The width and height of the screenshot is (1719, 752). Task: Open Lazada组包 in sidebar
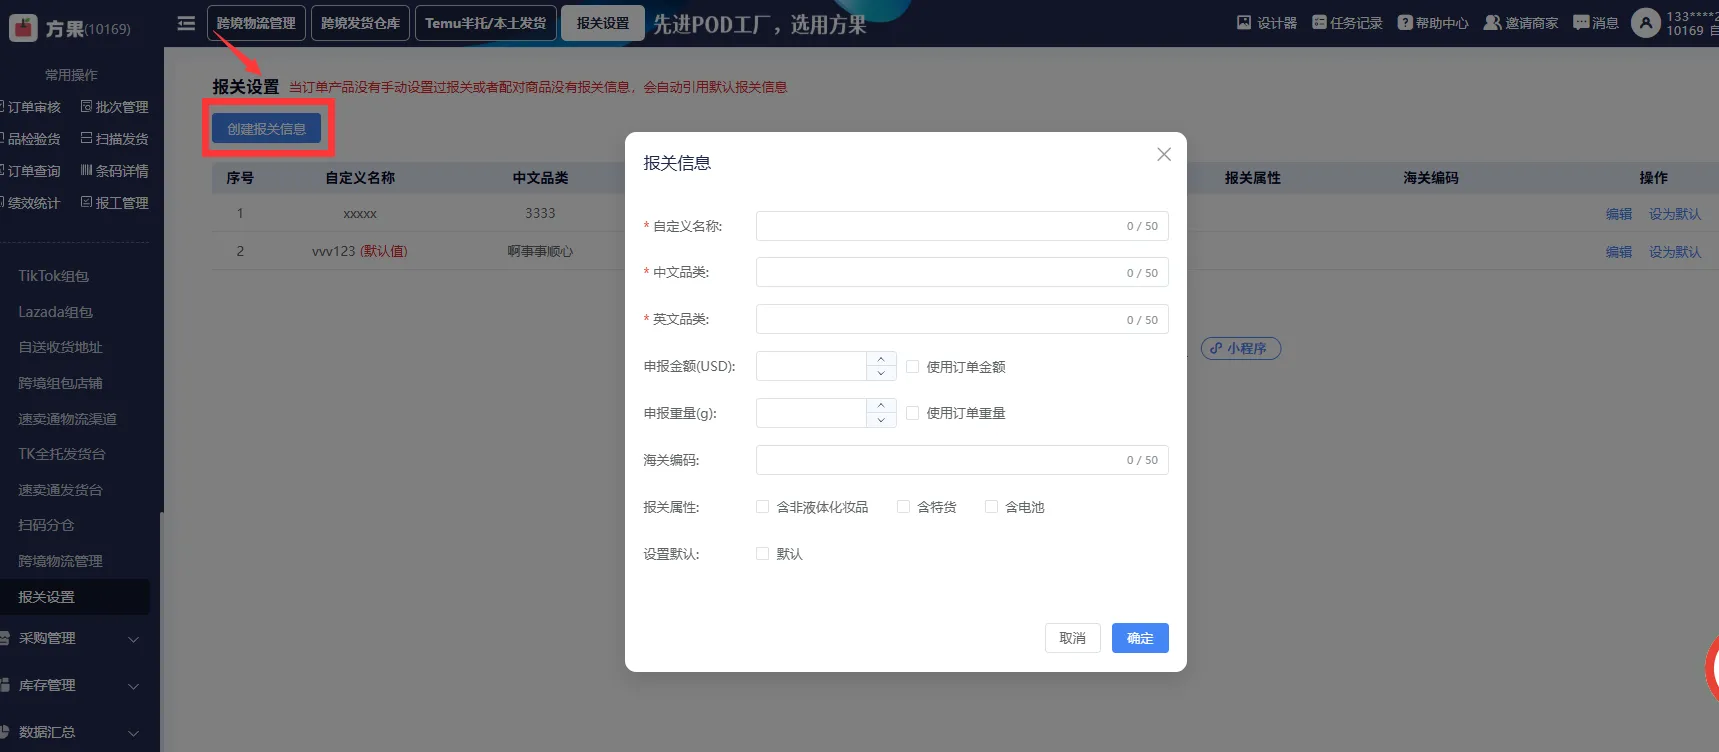(55, 312)
